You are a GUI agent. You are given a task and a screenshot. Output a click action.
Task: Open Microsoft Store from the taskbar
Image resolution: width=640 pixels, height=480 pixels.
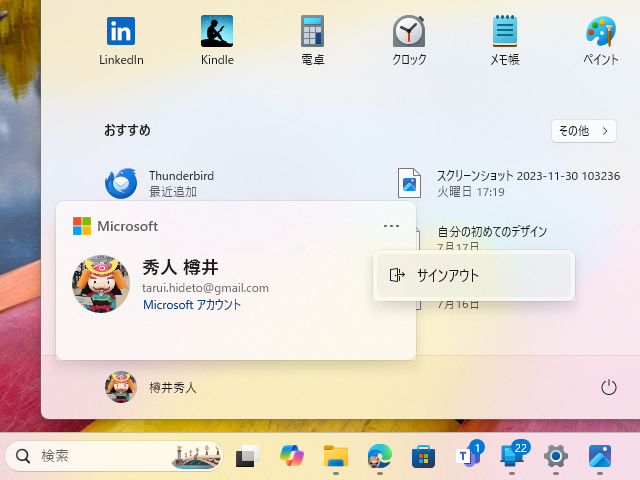(x=423, y=456)
